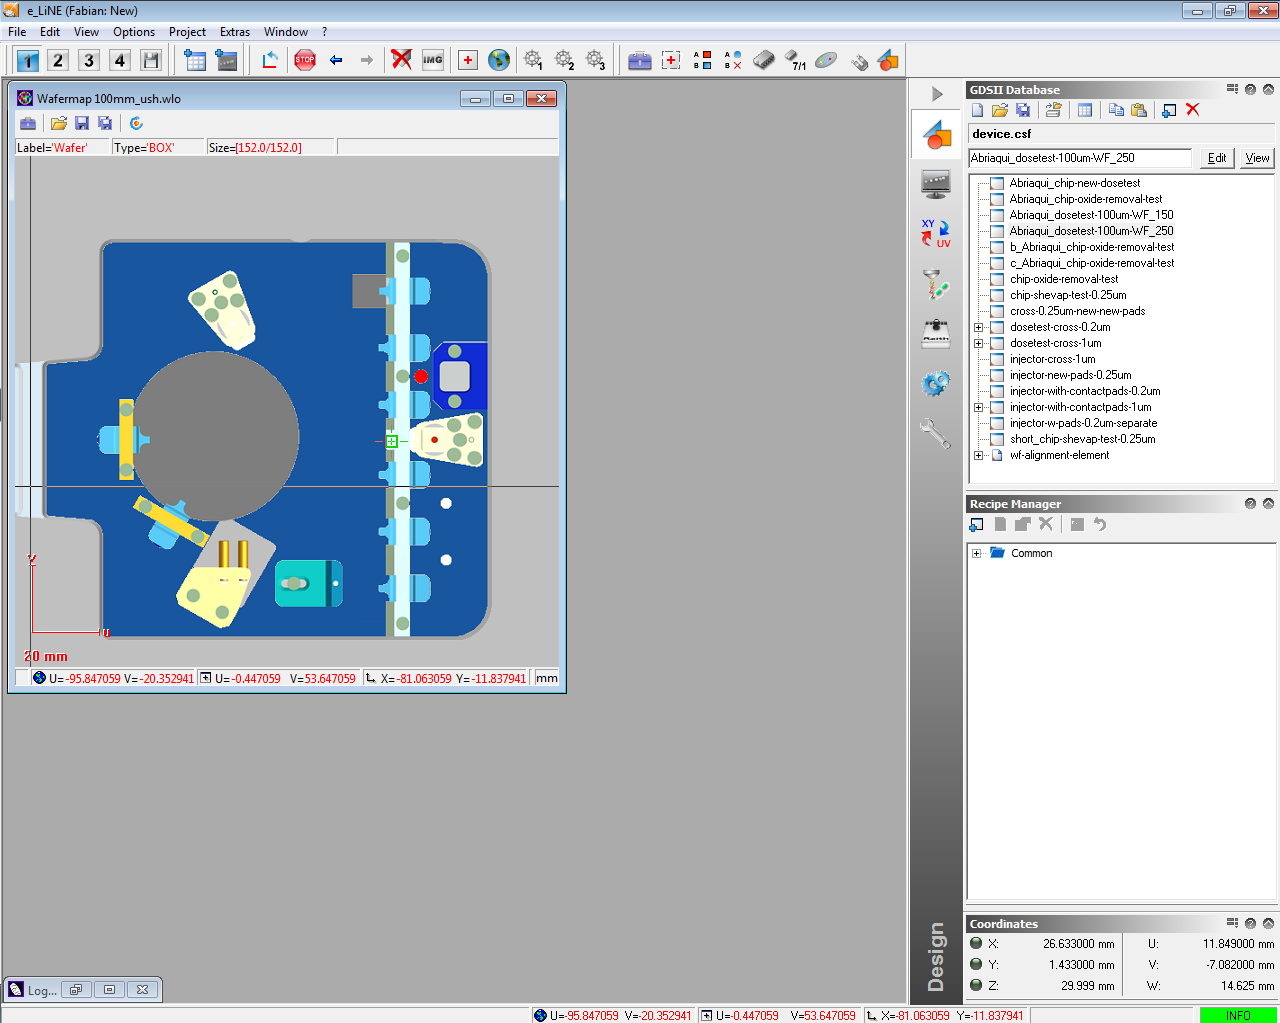
Task: Expand the wf-alignment-element tree node
Action: click(x=978, y=455)
